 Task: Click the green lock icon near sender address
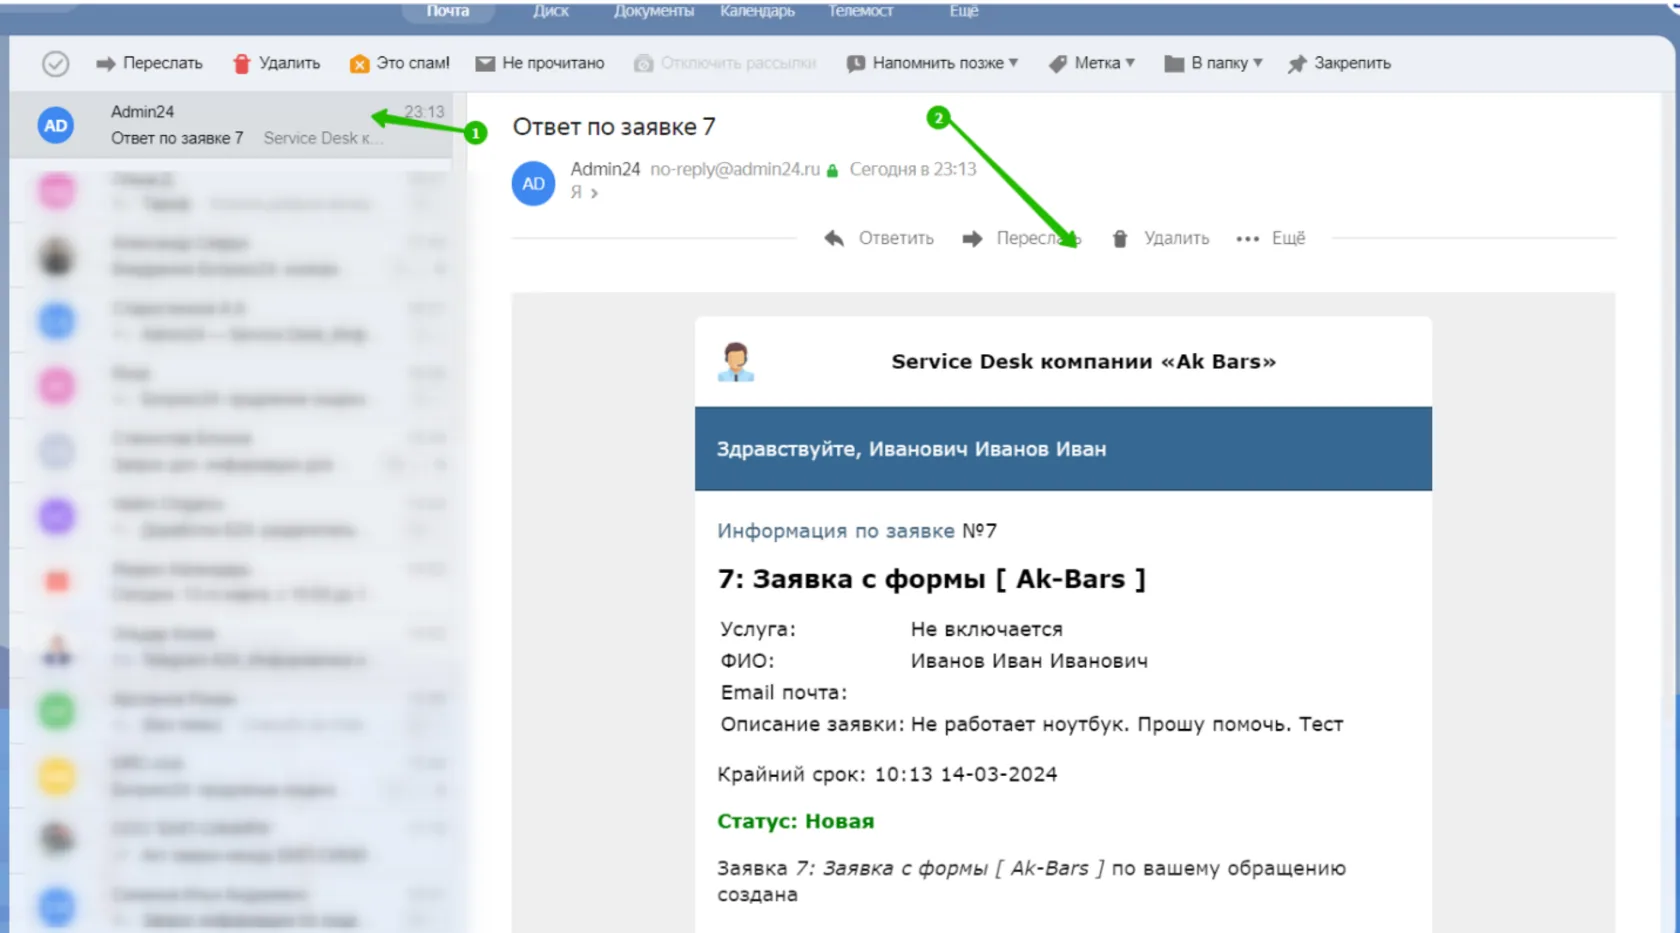pos(832,170)
